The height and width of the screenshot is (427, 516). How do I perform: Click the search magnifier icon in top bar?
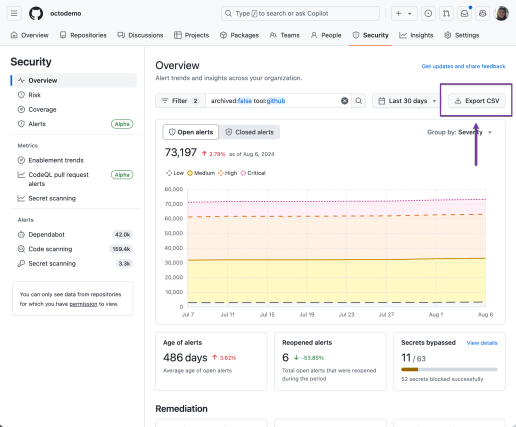pyautogui.click(x=228, y=14)
